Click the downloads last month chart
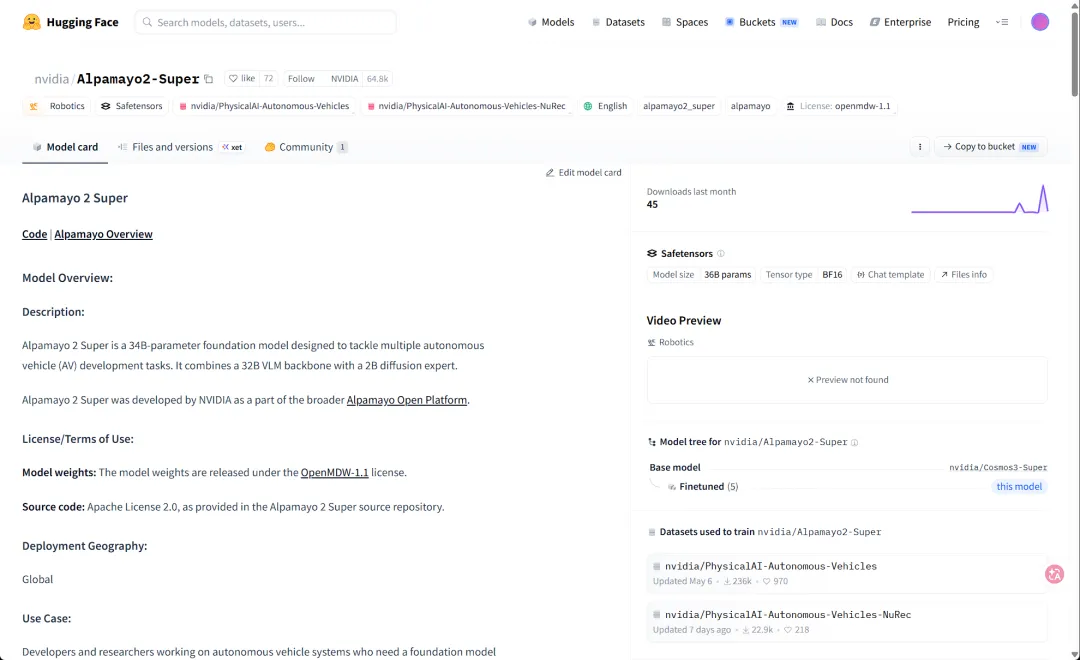Screen dimensions: 1080x660 tap(979, 199)
